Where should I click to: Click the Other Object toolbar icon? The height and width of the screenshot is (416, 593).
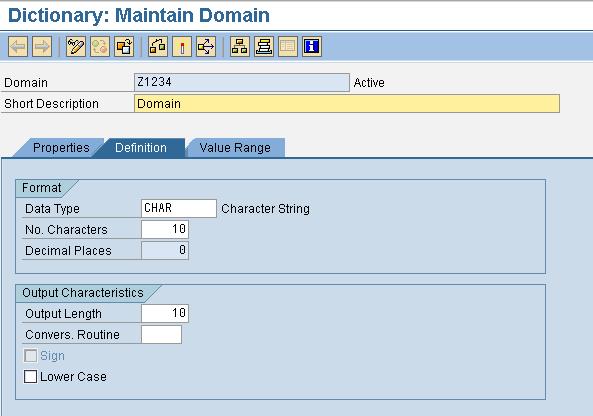pos(124,47)
